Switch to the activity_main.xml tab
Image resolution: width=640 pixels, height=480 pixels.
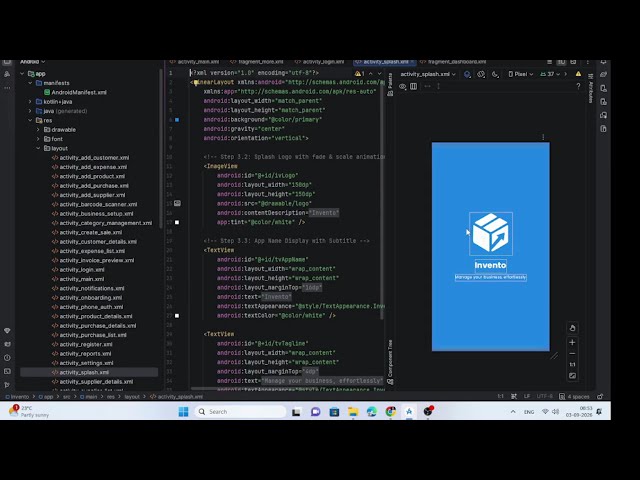[x=195, y=62]
